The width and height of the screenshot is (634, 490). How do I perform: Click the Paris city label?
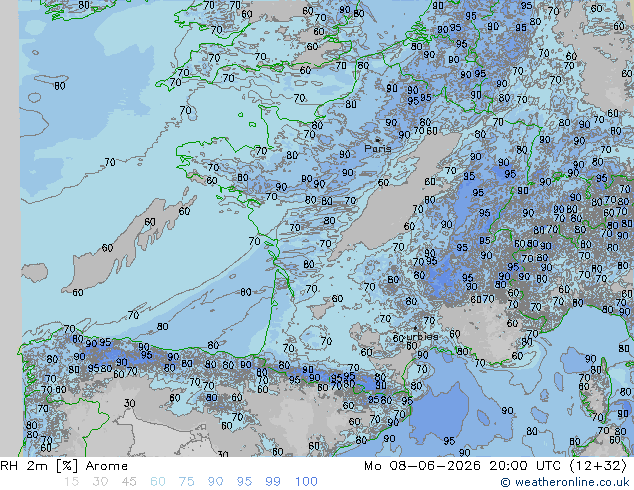pos(378,148)
